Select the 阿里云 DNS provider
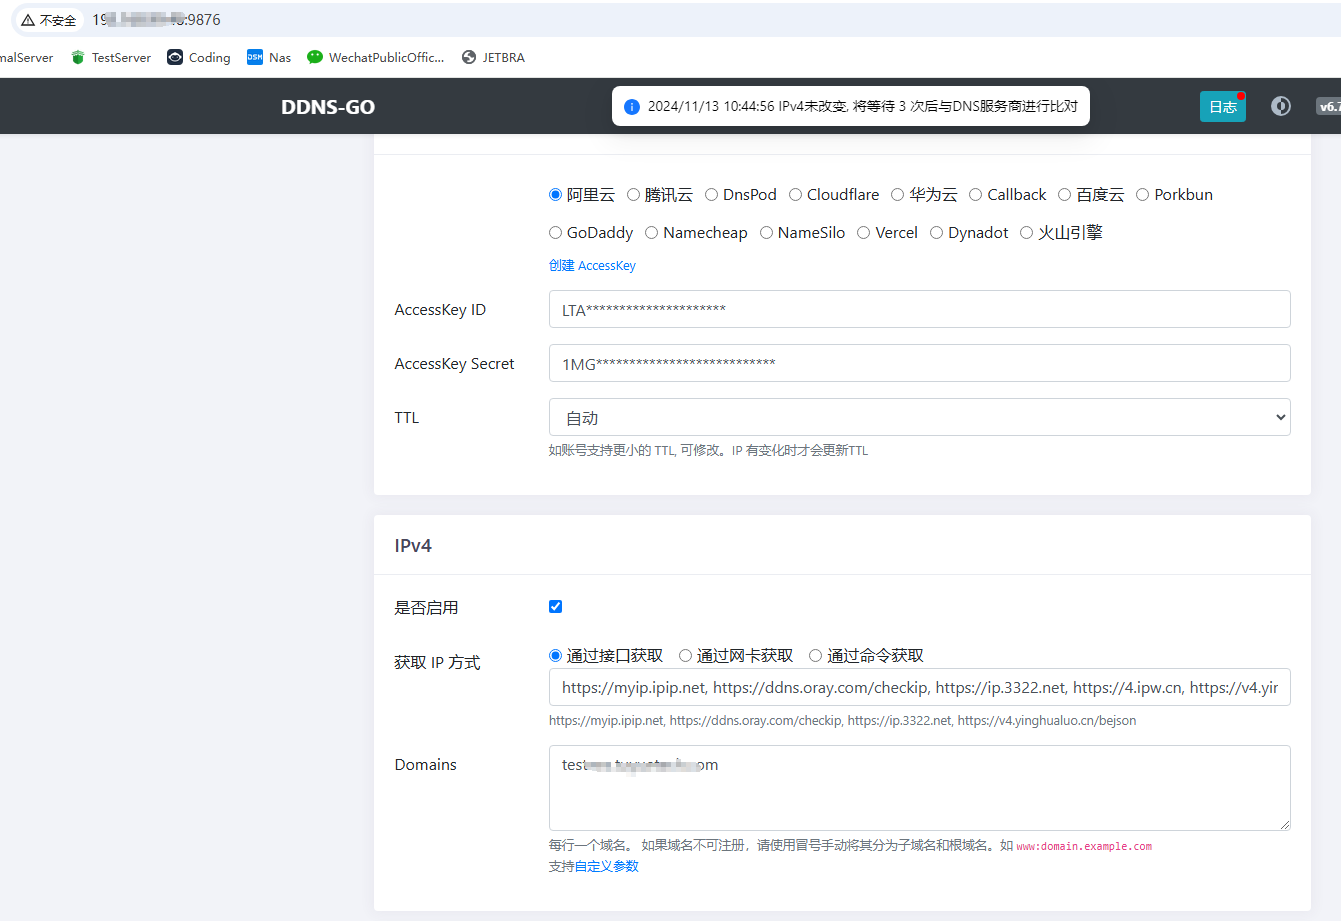The width and height of the screenshot is (1341, 921). tap(556, 195)
